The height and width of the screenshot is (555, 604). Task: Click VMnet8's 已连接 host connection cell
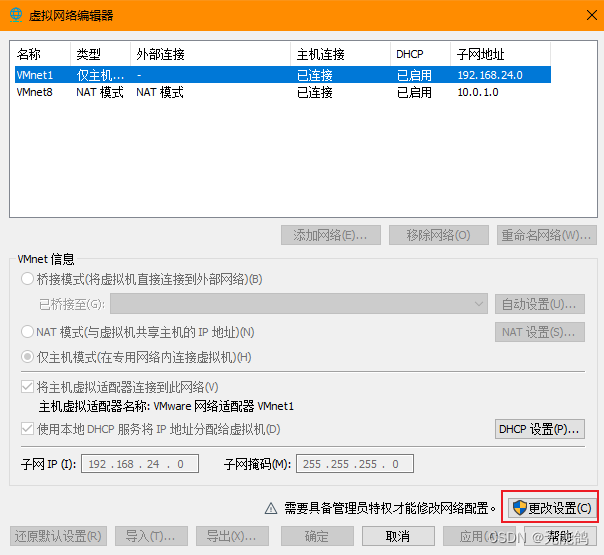(315, 92)
